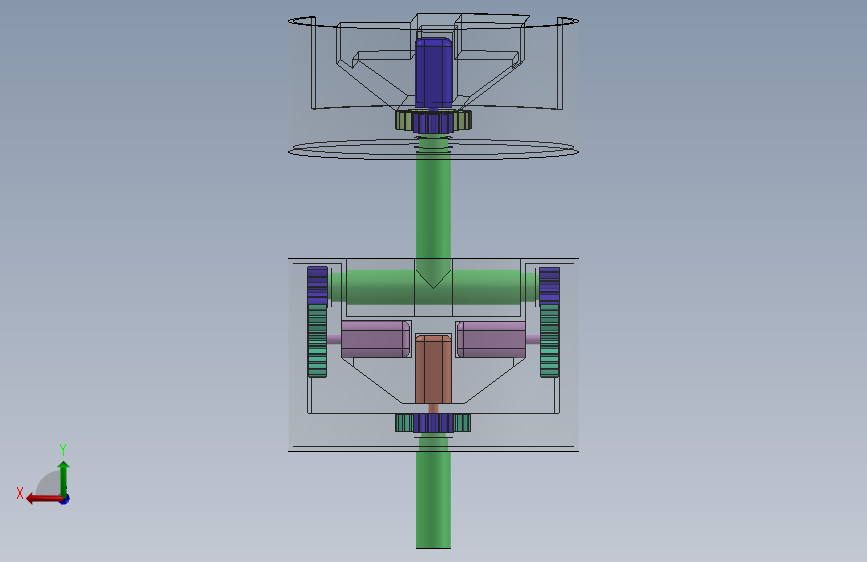867x562 pixels.
Task: Click the Y label on the triad
Action: coord(63,450)
